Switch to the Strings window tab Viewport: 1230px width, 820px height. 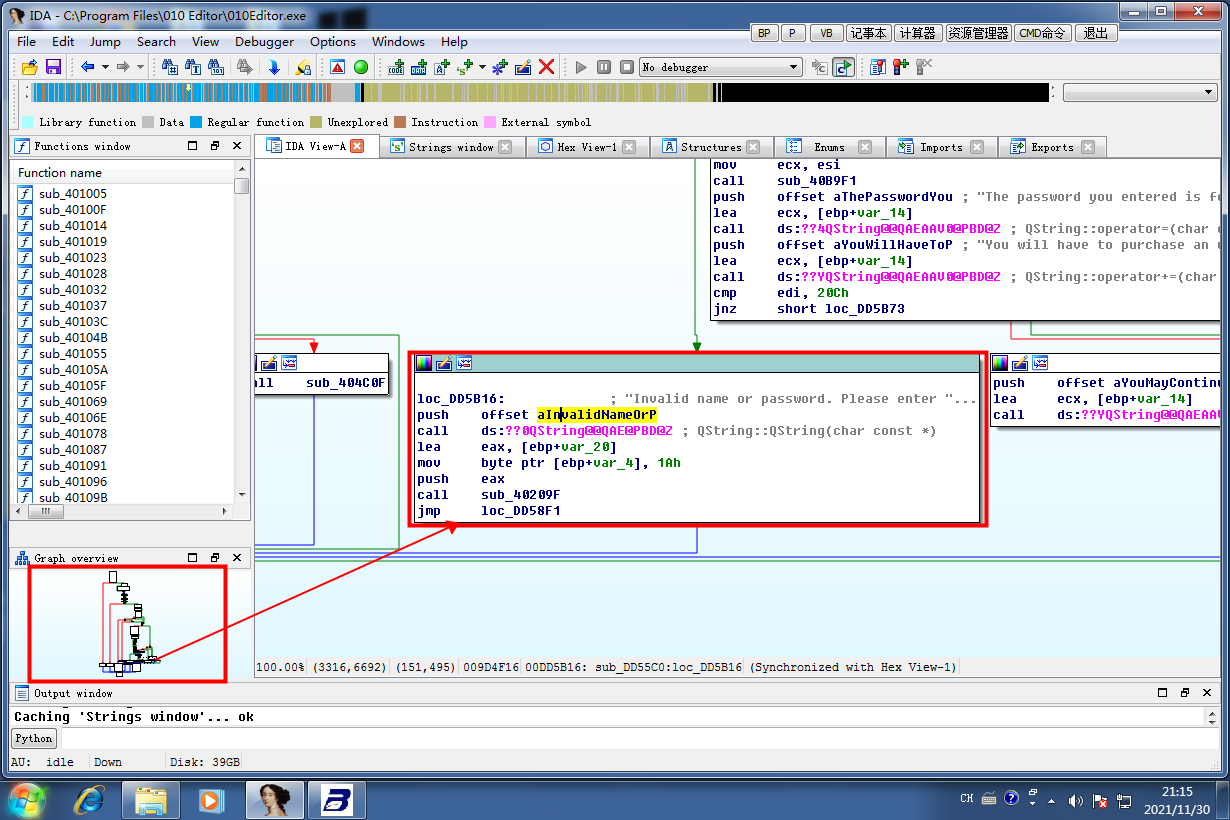point(450,147)
